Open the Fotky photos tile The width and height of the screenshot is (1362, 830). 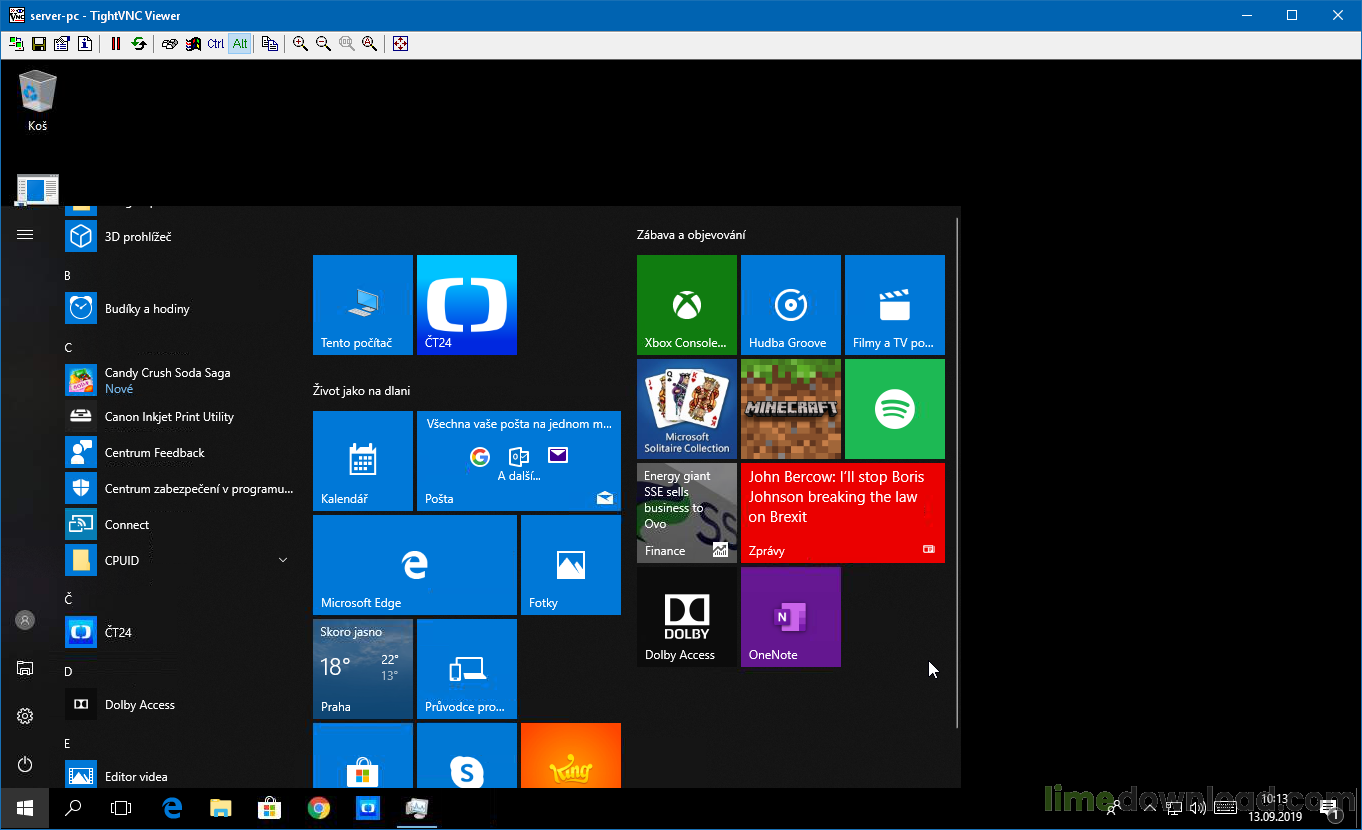tap(571, 565)
